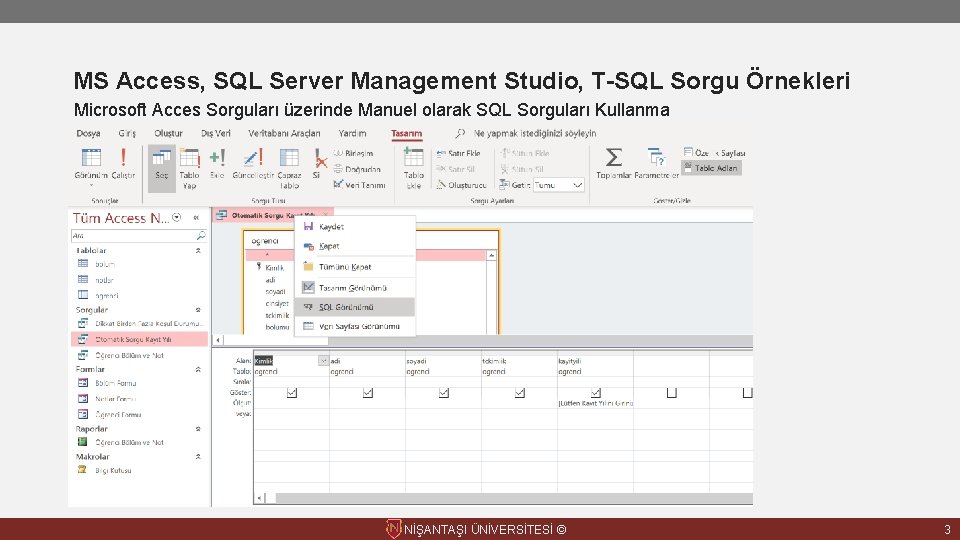This screenshot has width=960, height=540.
Task: Toggle Göster checkbox in first empty column
Action: [x=672, y=393]
